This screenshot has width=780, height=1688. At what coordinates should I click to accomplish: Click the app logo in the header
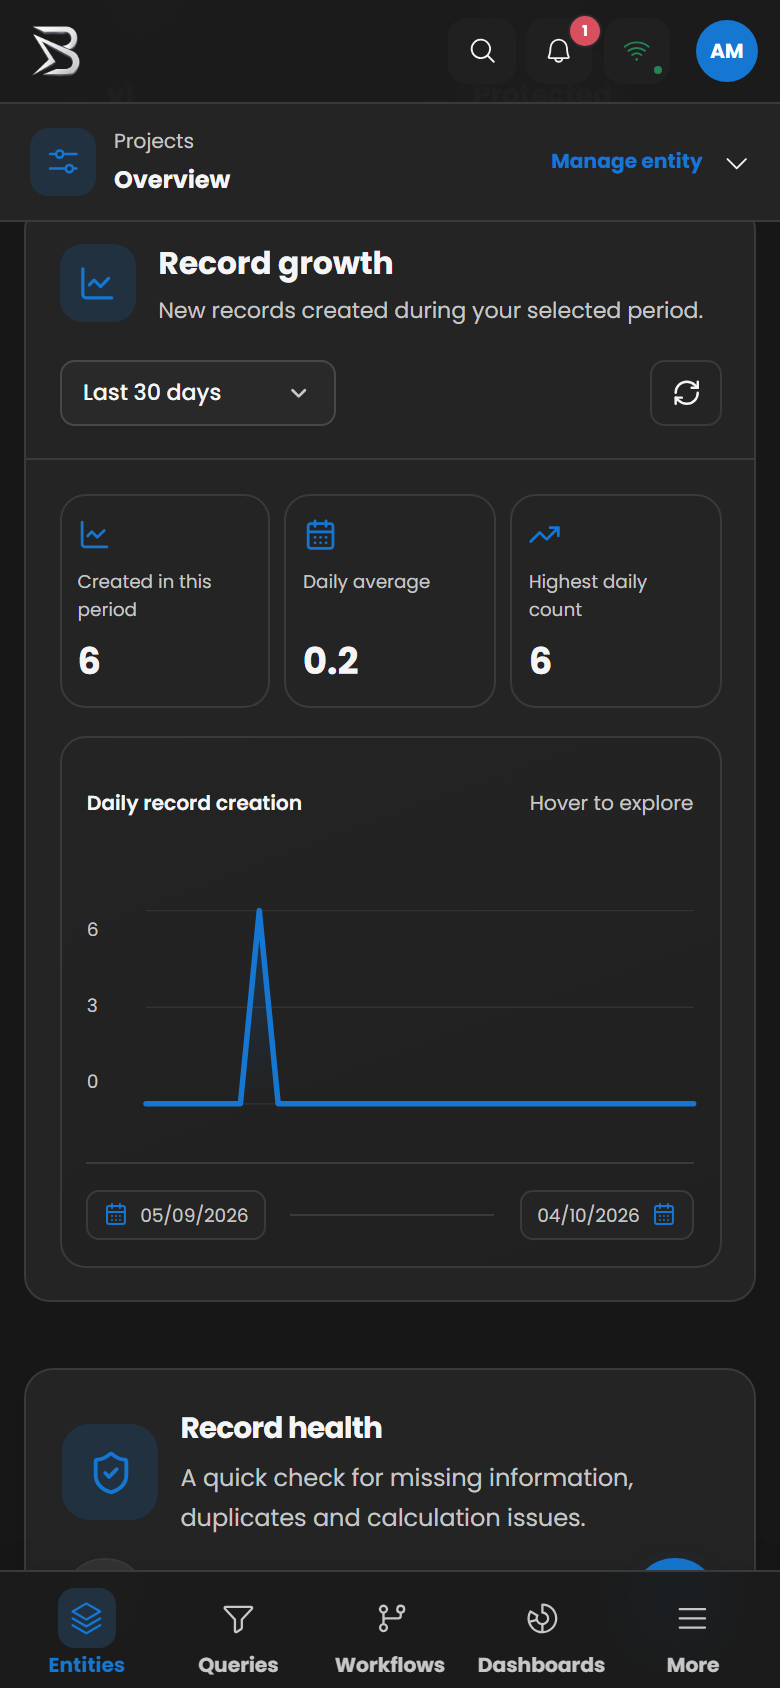pyautogui.click(x=56, y=51)
